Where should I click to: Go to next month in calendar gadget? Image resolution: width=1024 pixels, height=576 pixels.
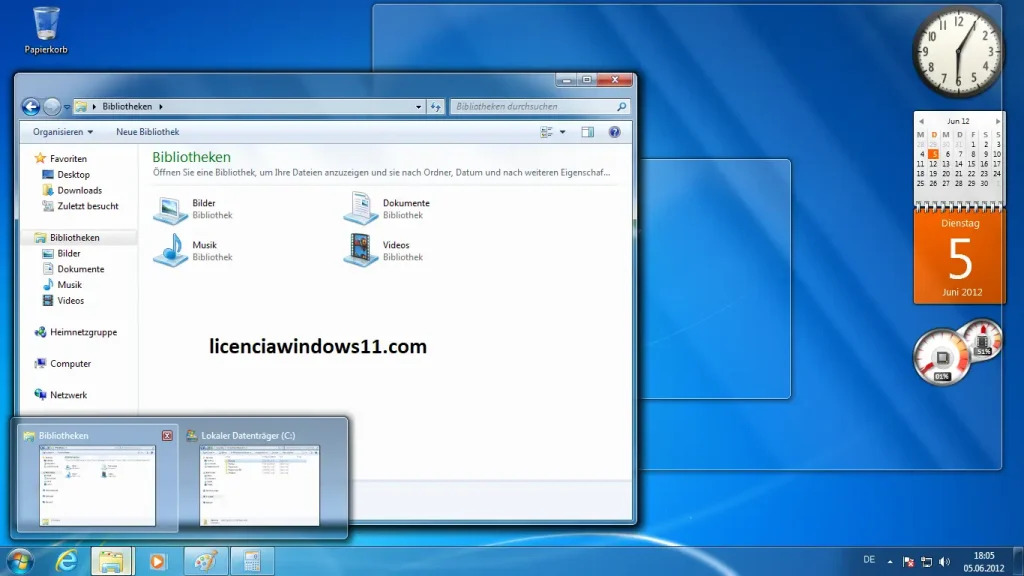pyautogui.click(x=997, y=121)
